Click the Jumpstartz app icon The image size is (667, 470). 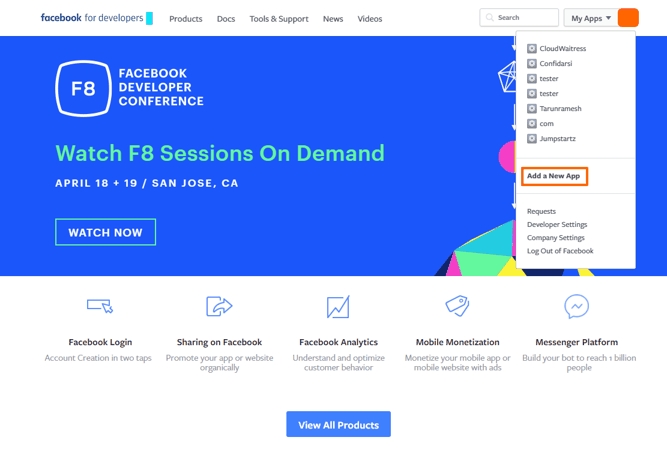(x=532, y=139)
